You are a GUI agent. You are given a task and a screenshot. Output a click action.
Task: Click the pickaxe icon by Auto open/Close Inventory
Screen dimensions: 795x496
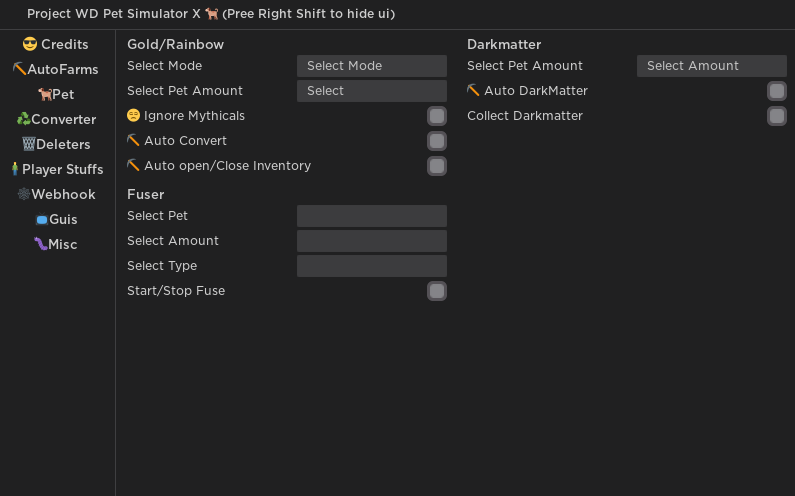coord(133,165)
